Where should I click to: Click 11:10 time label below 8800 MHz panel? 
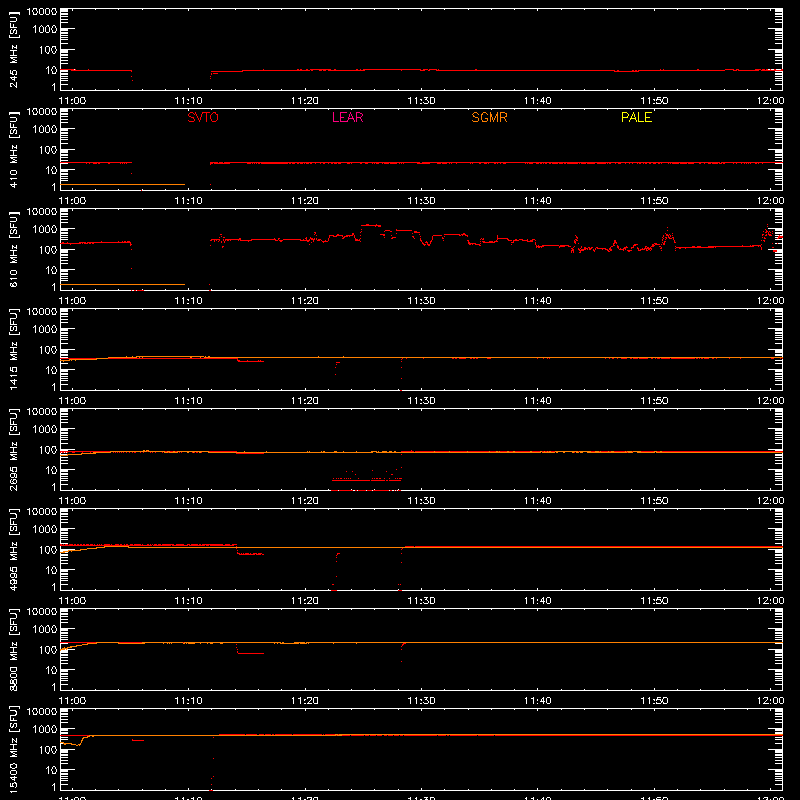click(x=188, y=701)
